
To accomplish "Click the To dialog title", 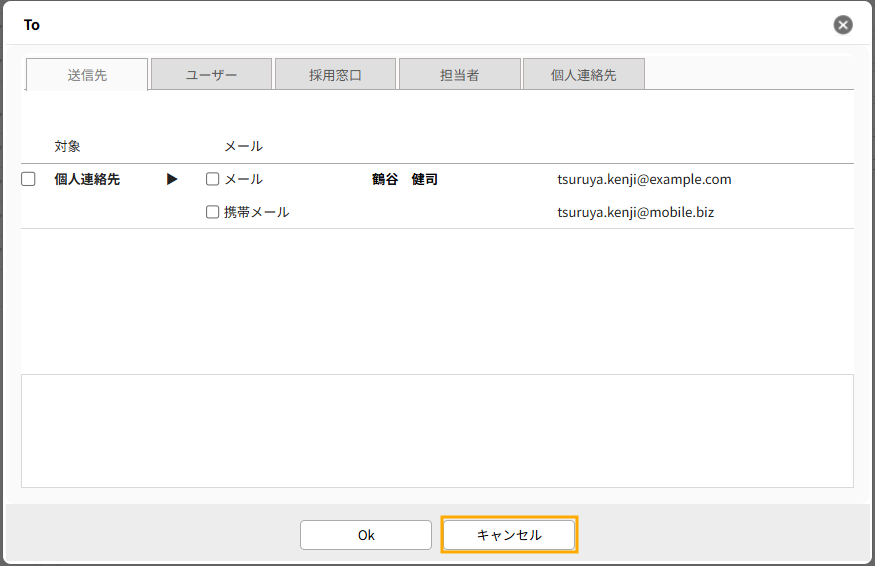I will click(32, 25).
